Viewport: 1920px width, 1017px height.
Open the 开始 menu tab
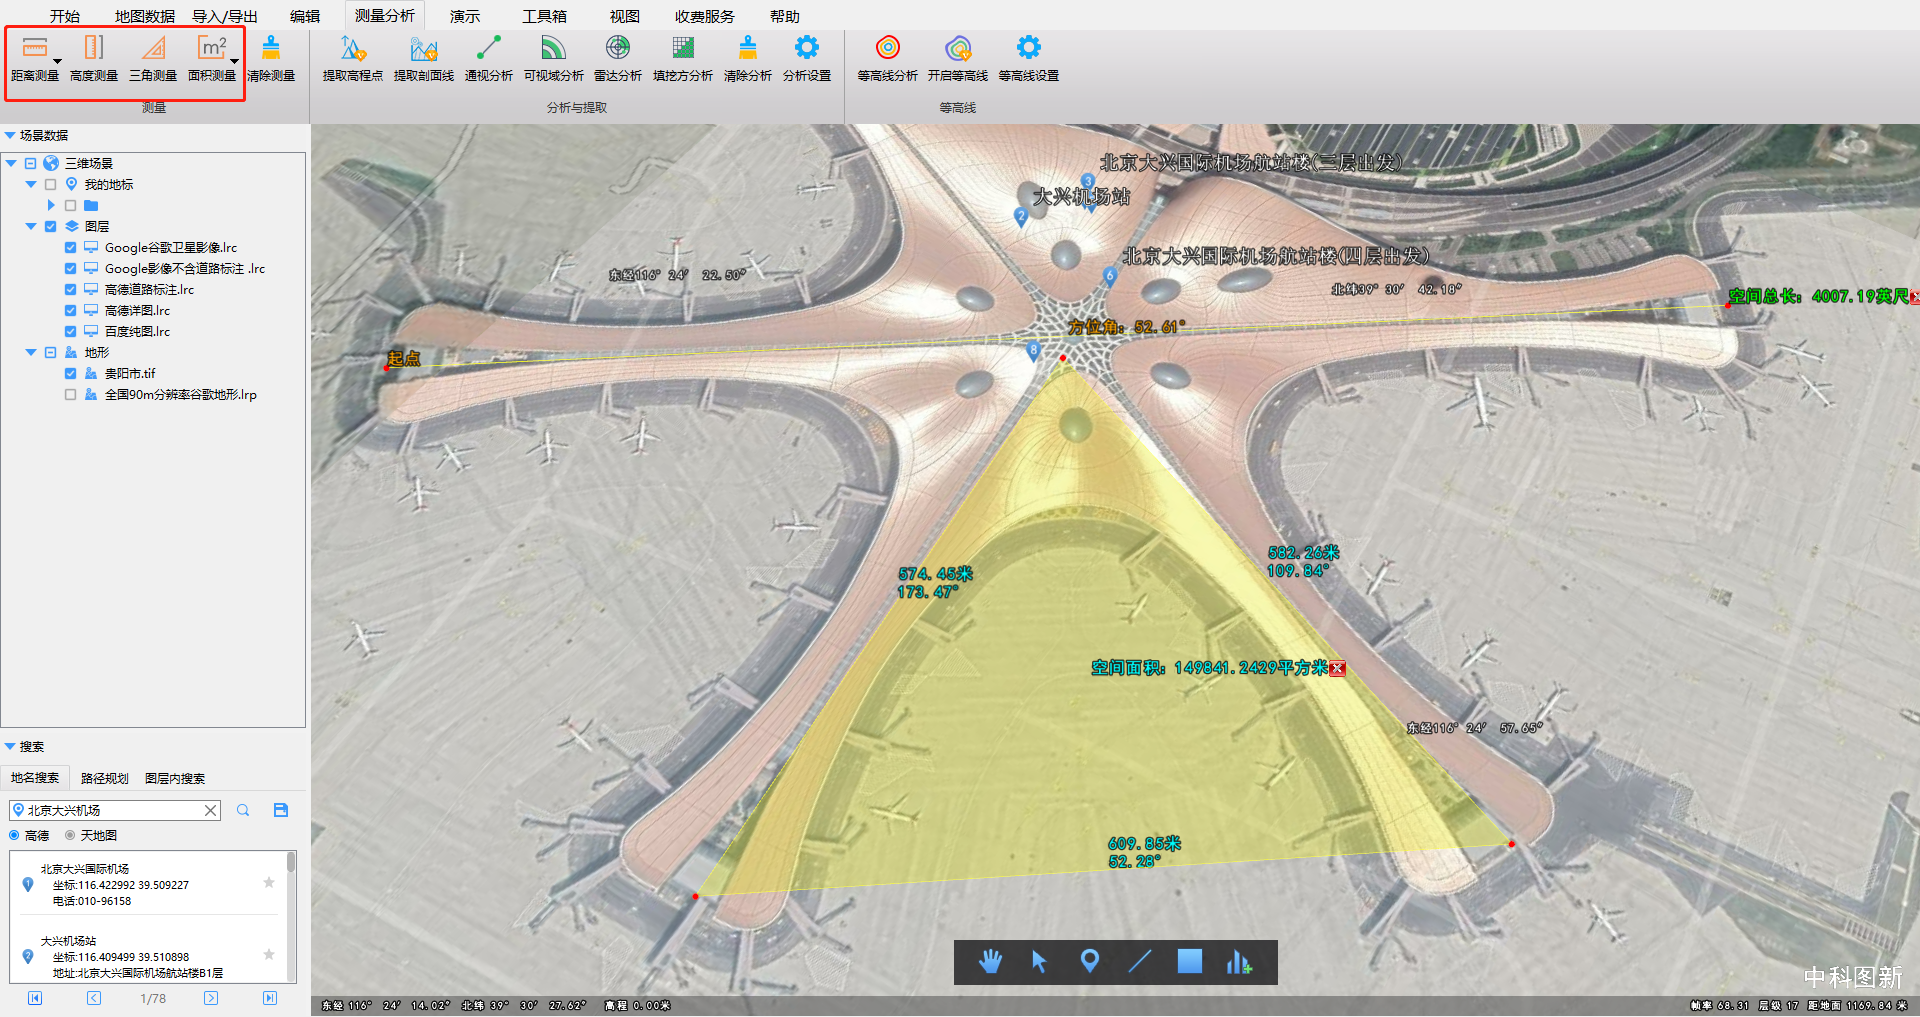coord(65,16)
